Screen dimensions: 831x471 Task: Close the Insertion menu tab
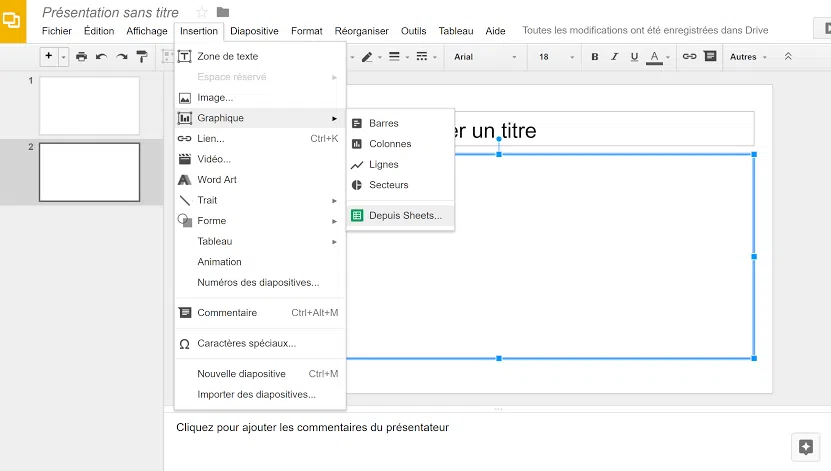tap(199, 31)
